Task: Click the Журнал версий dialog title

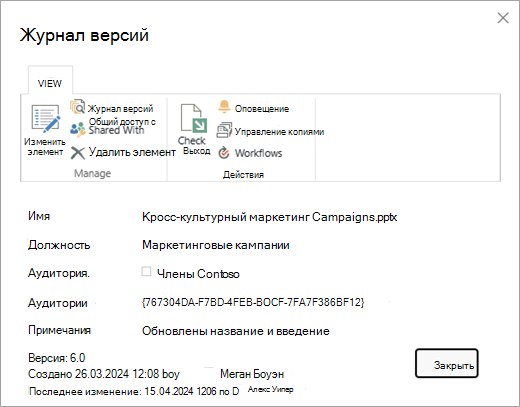Action: pos(84,35)
